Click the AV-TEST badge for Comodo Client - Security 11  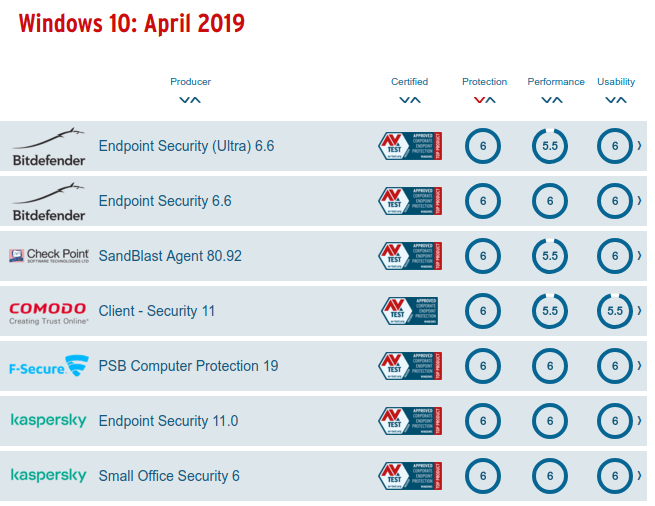coord(409,311)
